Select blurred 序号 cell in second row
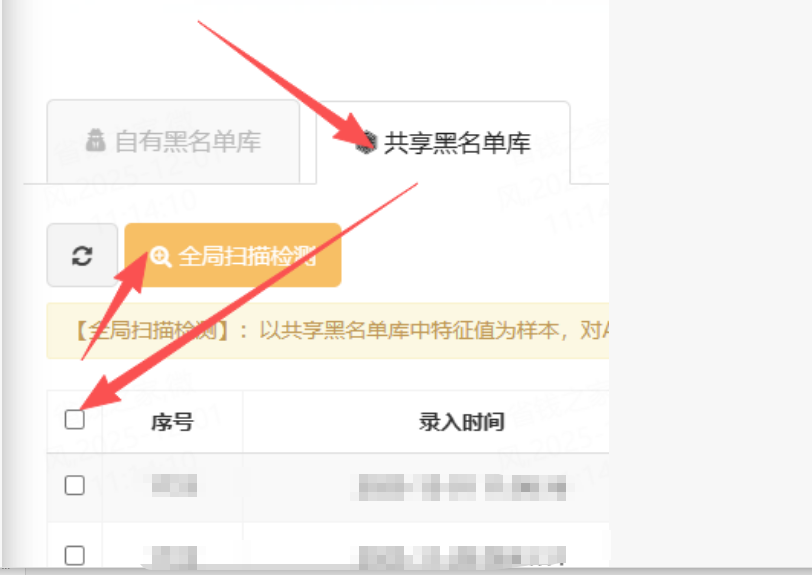 click(x=173, y=556)
